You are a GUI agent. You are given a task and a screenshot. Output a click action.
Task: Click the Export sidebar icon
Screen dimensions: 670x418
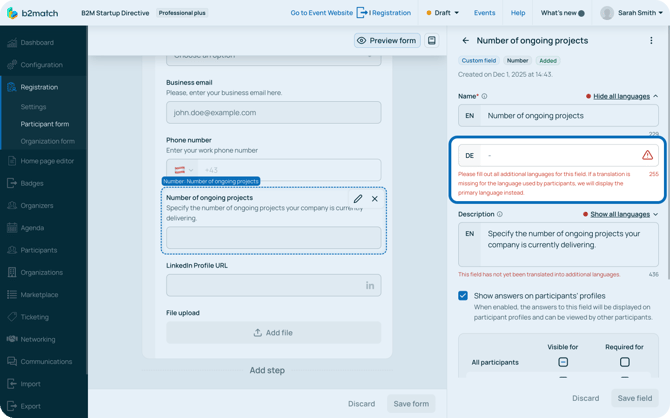pos(12,406)
